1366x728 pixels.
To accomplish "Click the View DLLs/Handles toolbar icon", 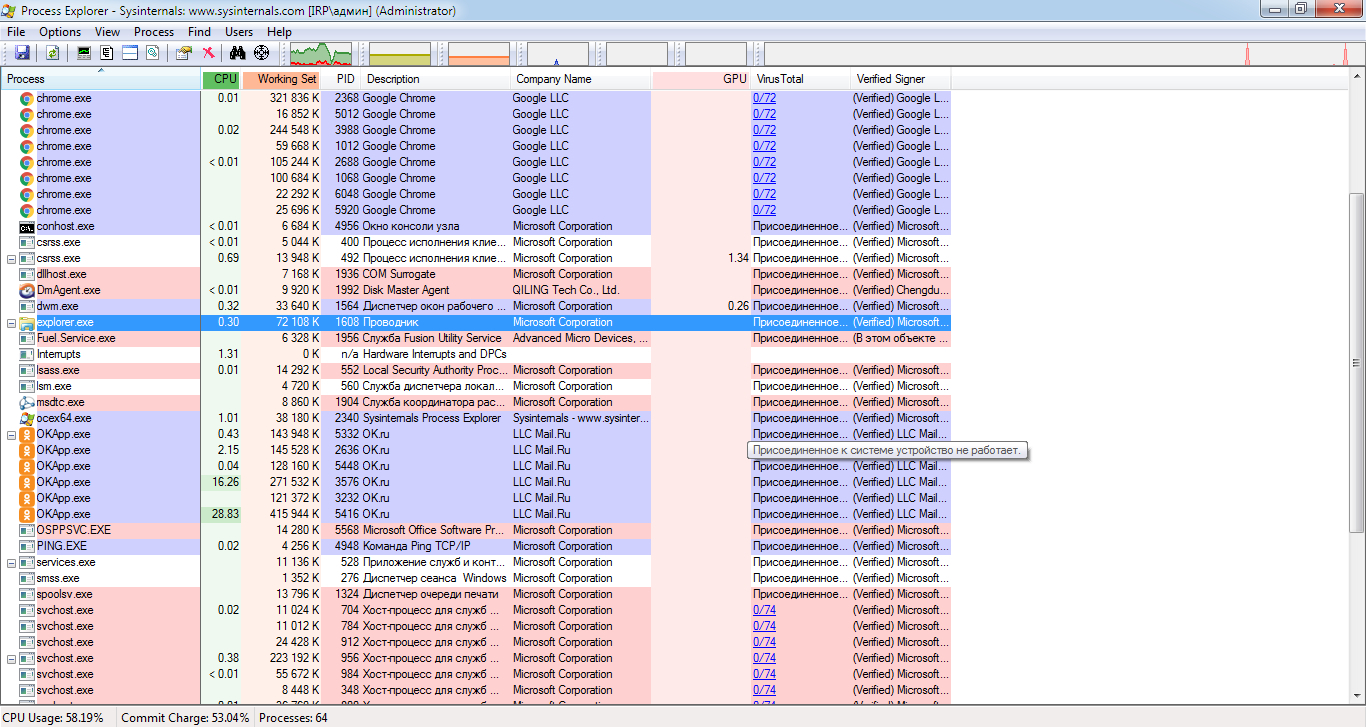I will tap(153, 53).
